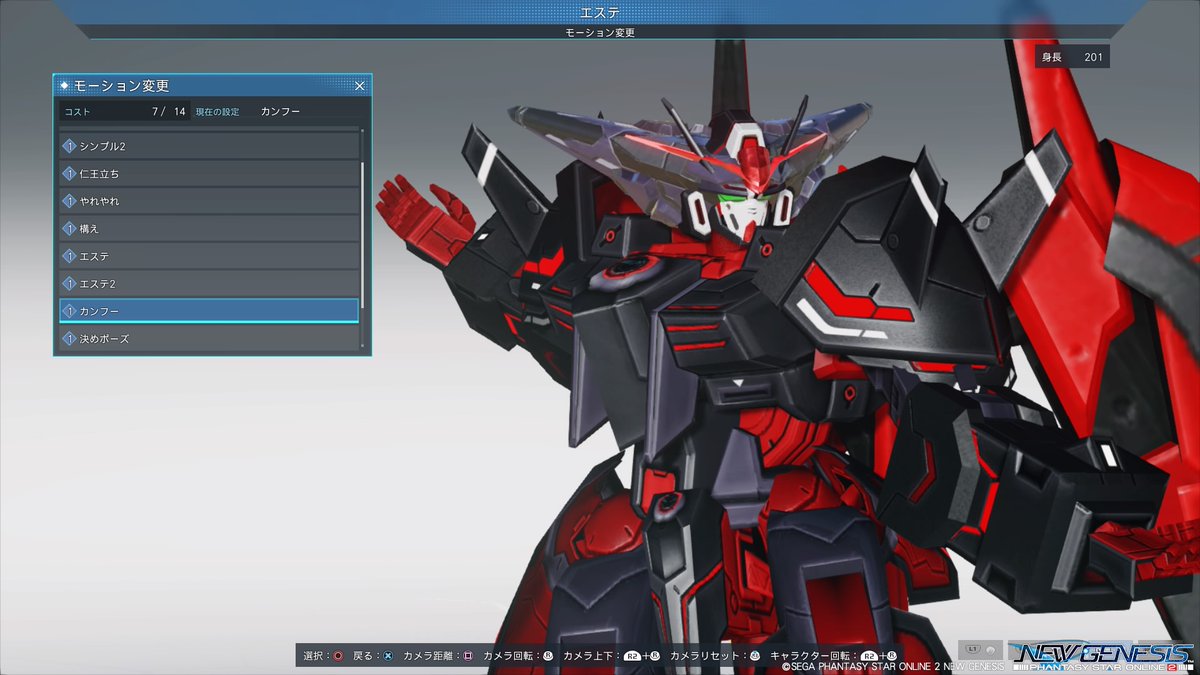1200x675 pixels.
Task: Click the R2 icon for カメラ上下
Action: [632, 656]
